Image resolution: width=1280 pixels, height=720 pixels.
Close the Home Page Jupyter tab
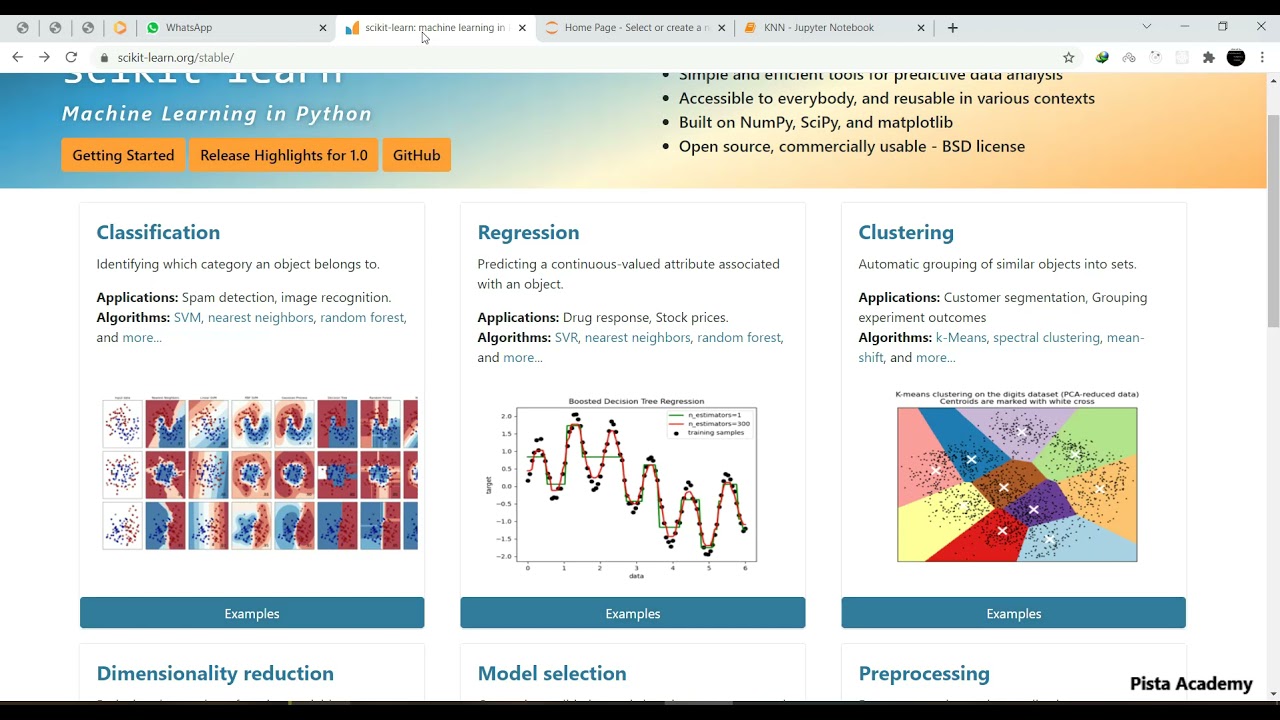point(722,28)
